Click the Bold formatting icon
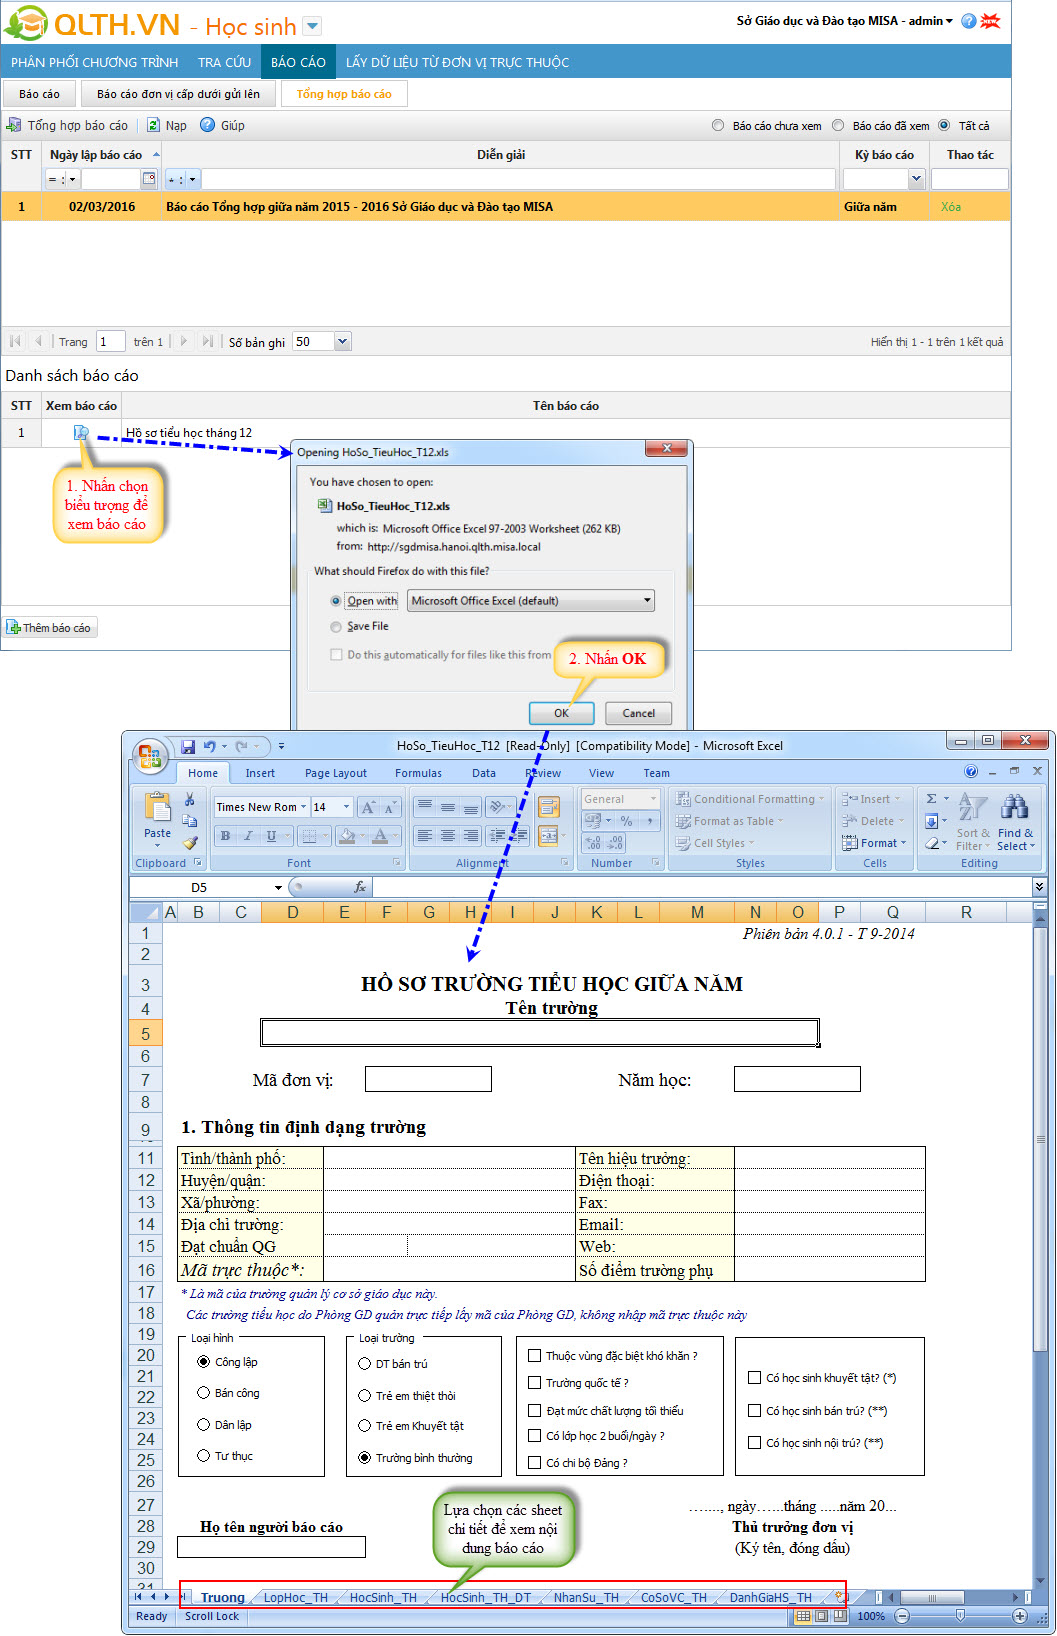The image size is (1057, 1636). 225,836
